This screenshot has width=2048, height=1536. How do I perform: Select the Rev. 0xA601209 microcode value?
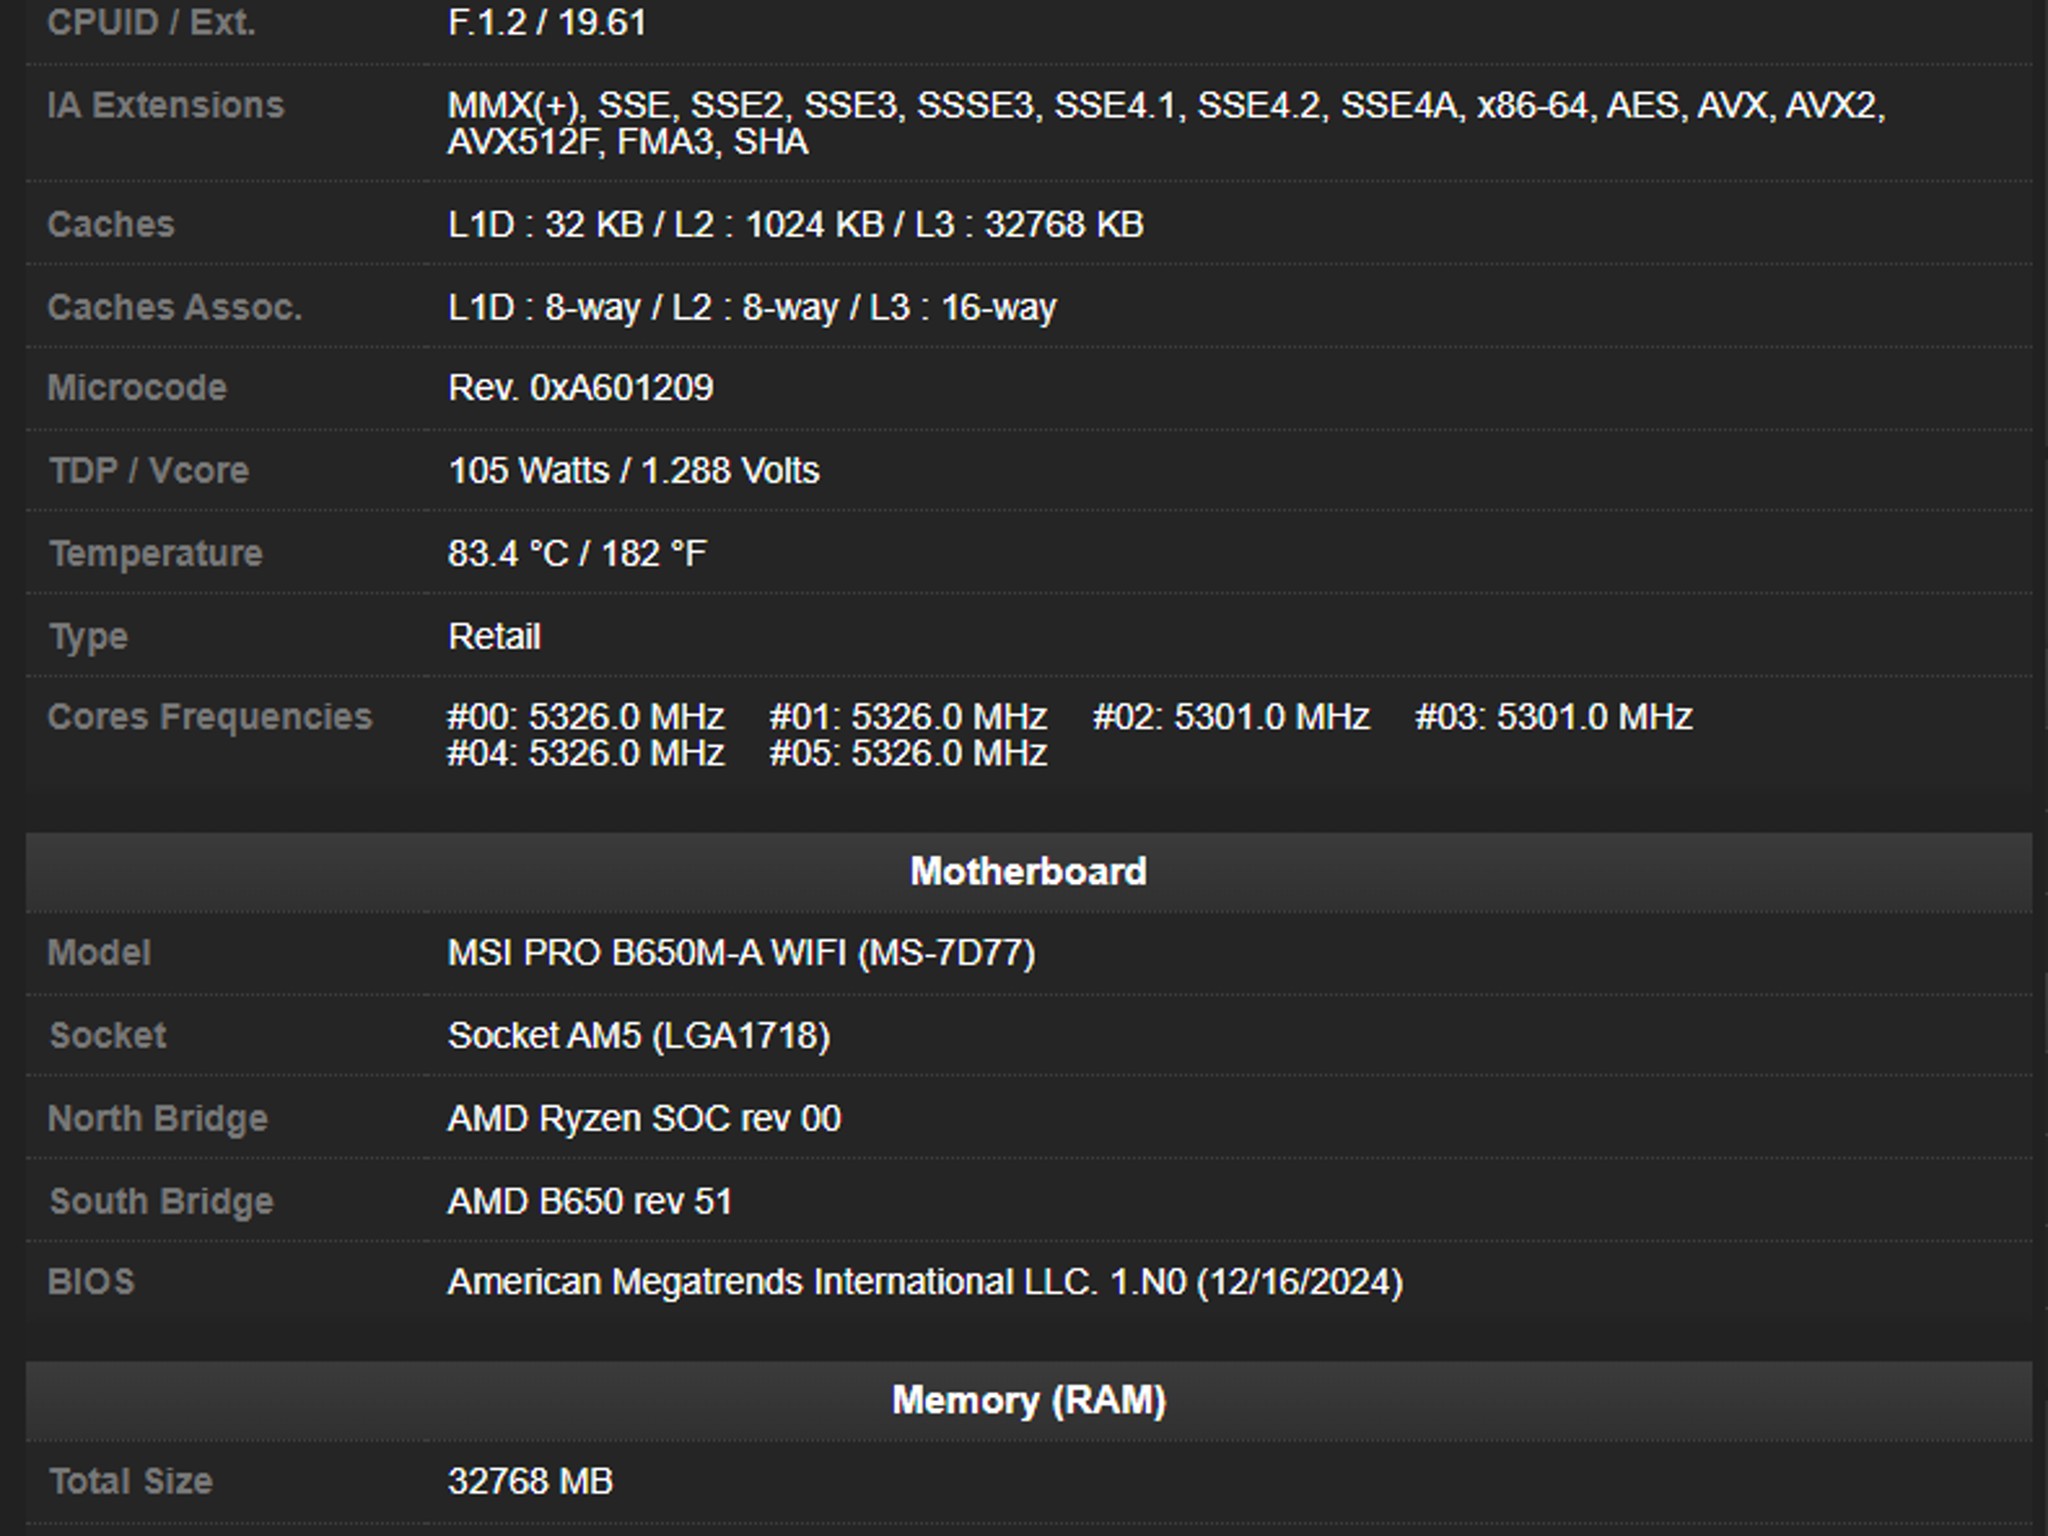[580, 388]
